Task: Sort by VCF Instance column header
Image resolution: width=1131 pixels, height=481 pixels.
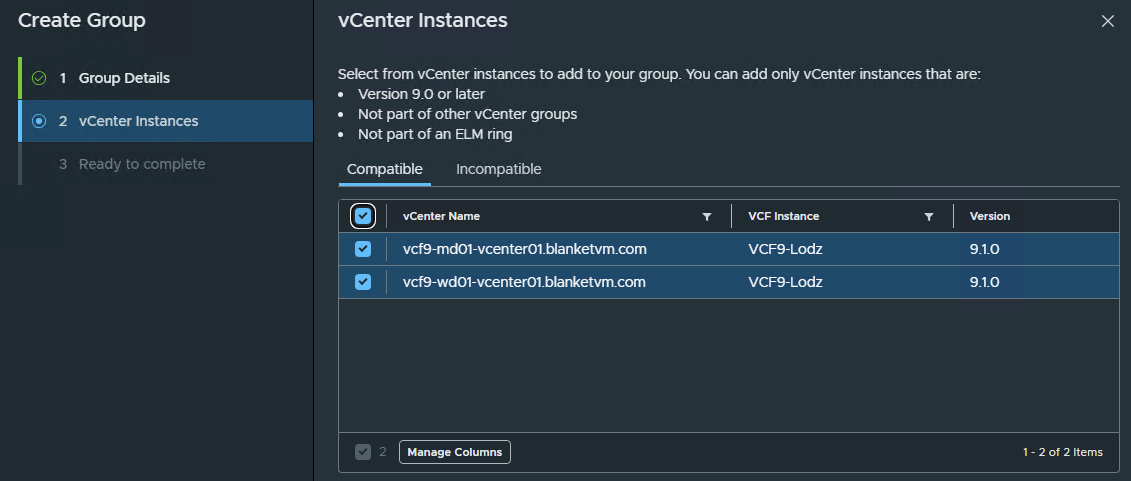Action: click(783, 216)
